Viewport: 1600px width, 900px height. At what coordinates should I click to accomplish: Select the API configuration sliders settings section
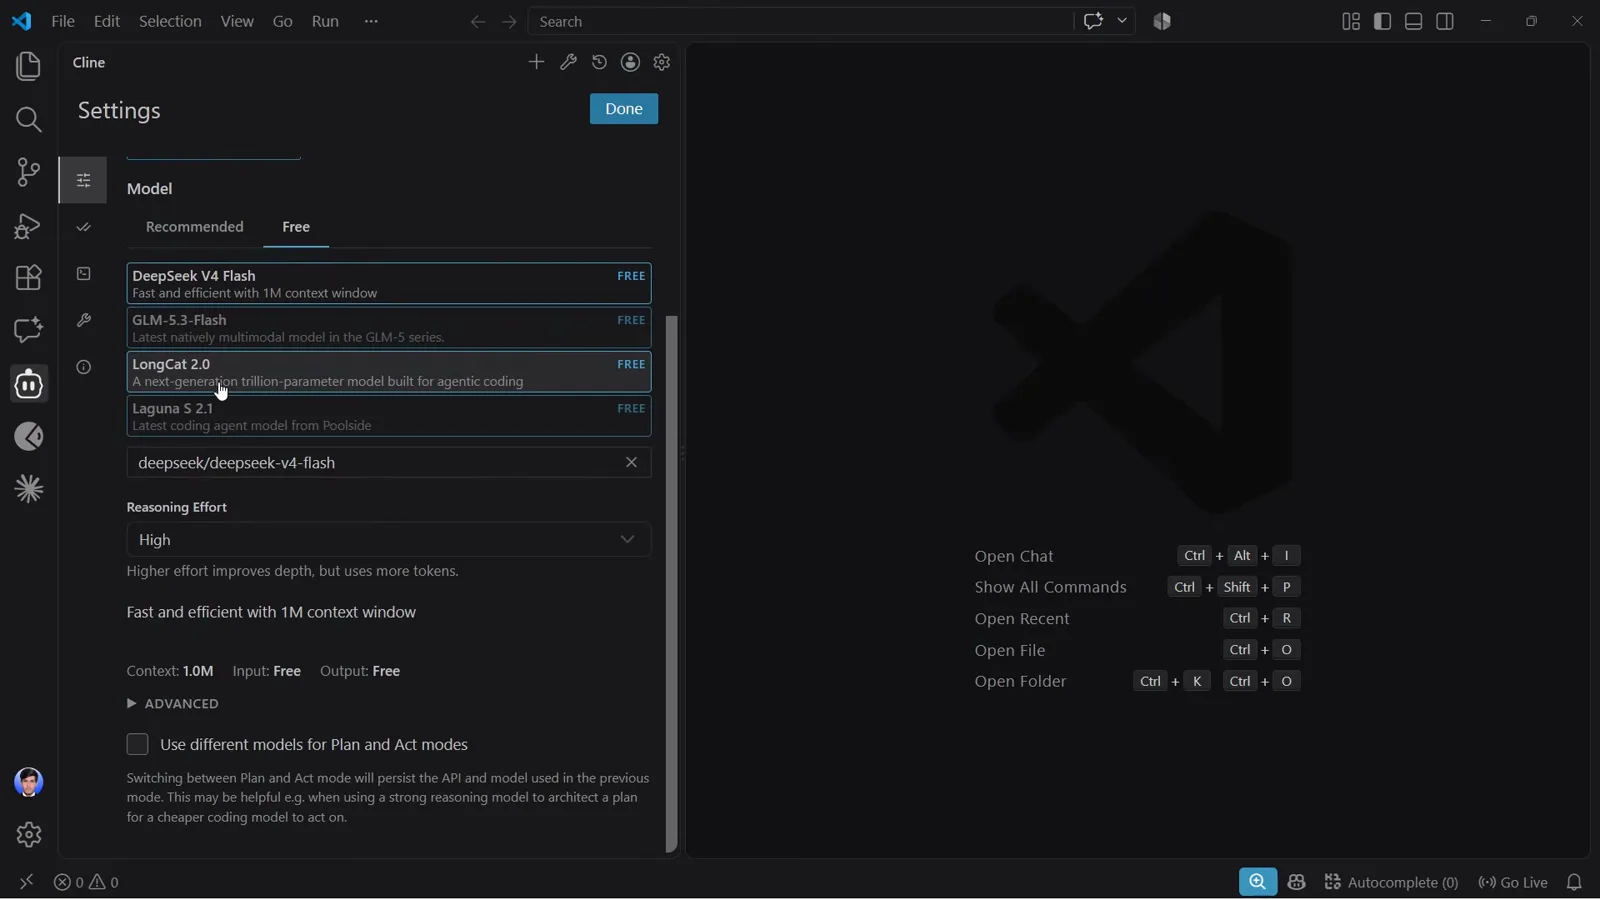(83, 181)
